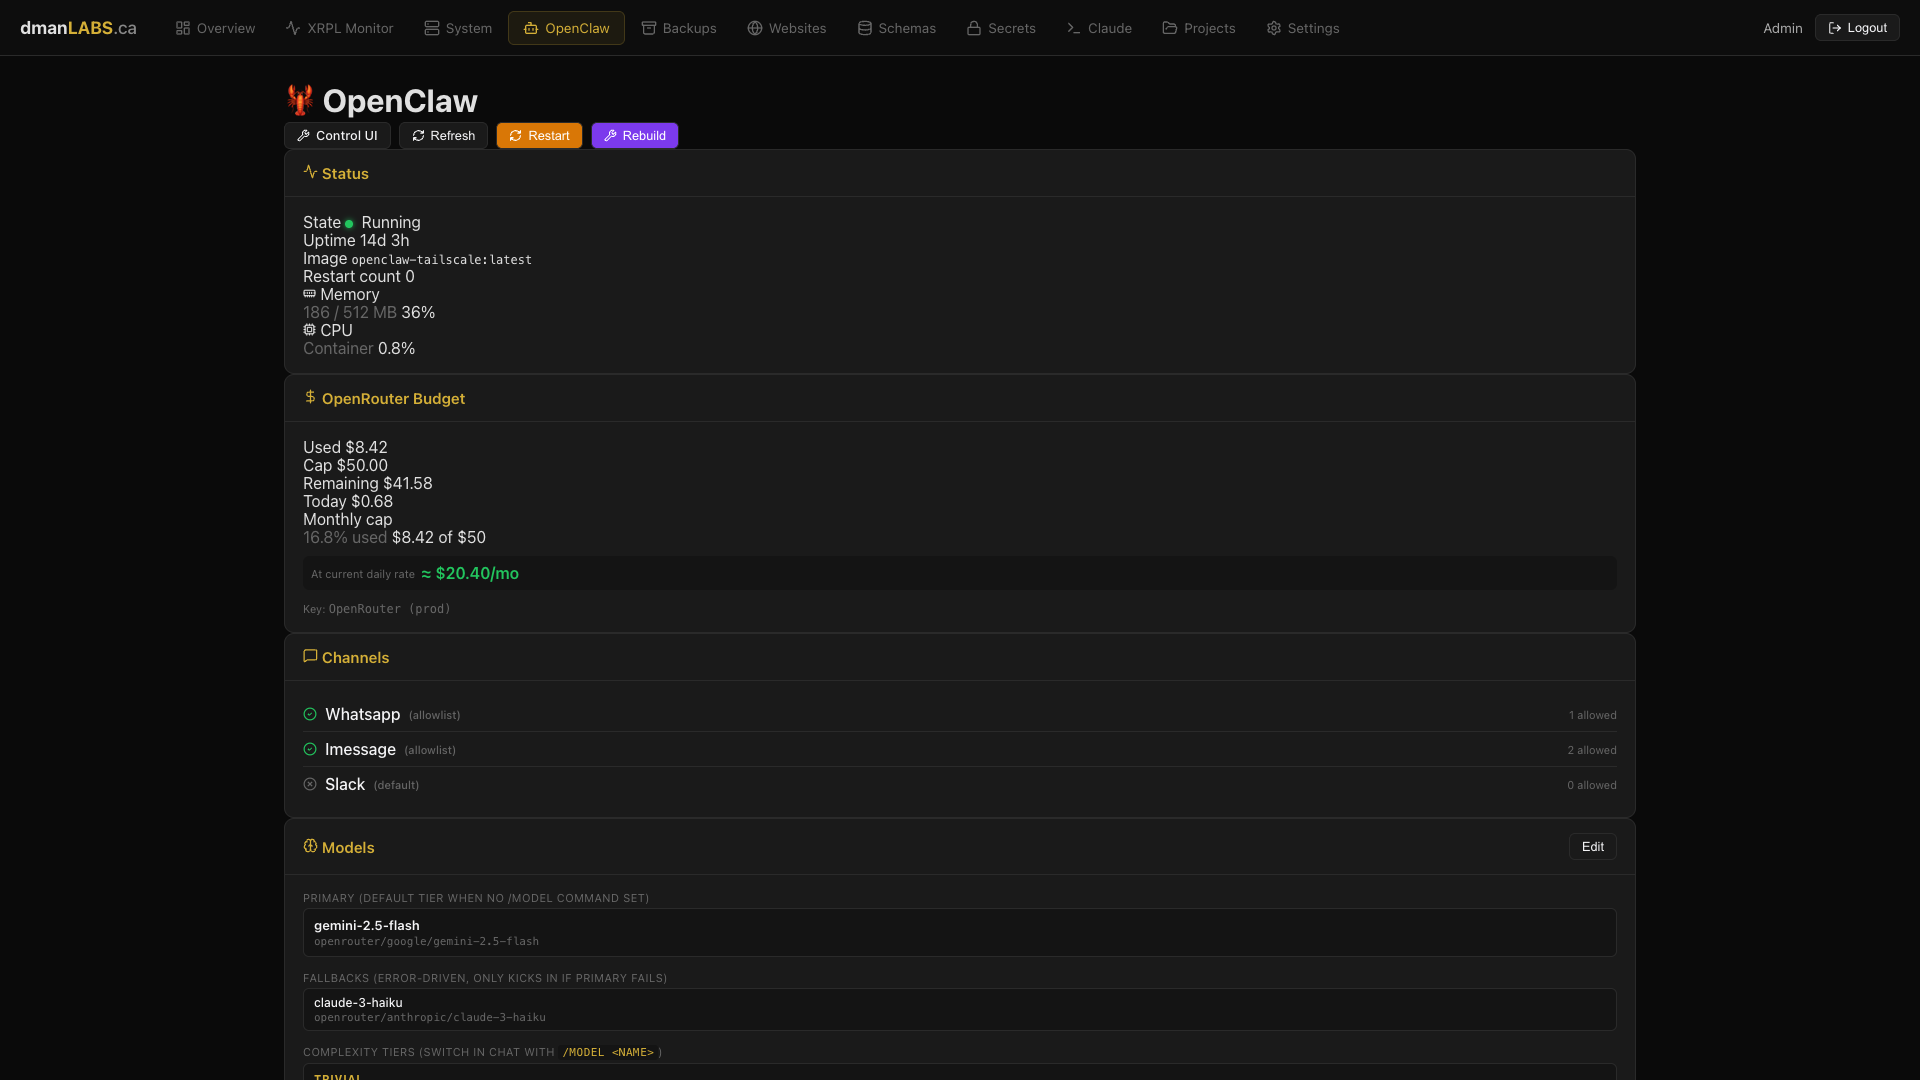
Task: Click the ≈ $20.40/mo projected rate
Action: coord(470,573)
